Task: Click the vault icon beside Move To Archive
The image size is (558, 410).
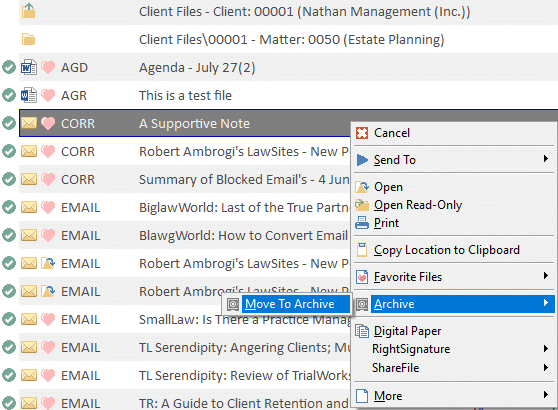Action: [x=233, y=304]
